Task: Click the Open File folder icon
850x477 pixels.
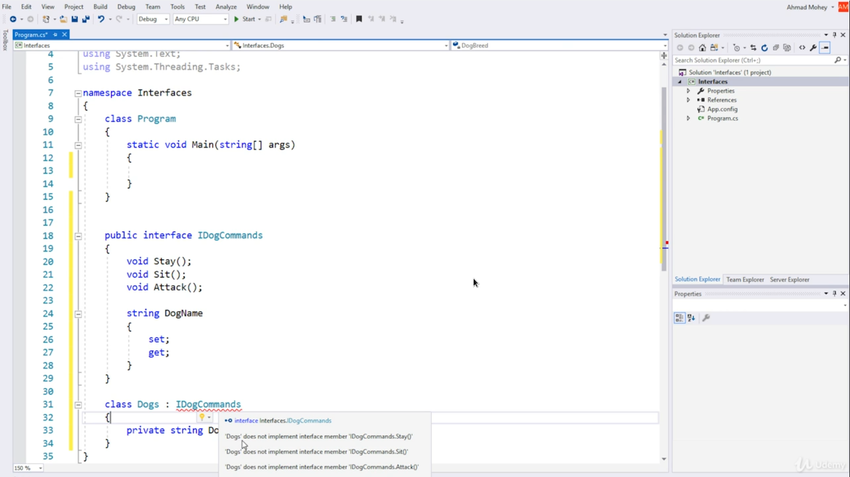Action: click(63, 19)
